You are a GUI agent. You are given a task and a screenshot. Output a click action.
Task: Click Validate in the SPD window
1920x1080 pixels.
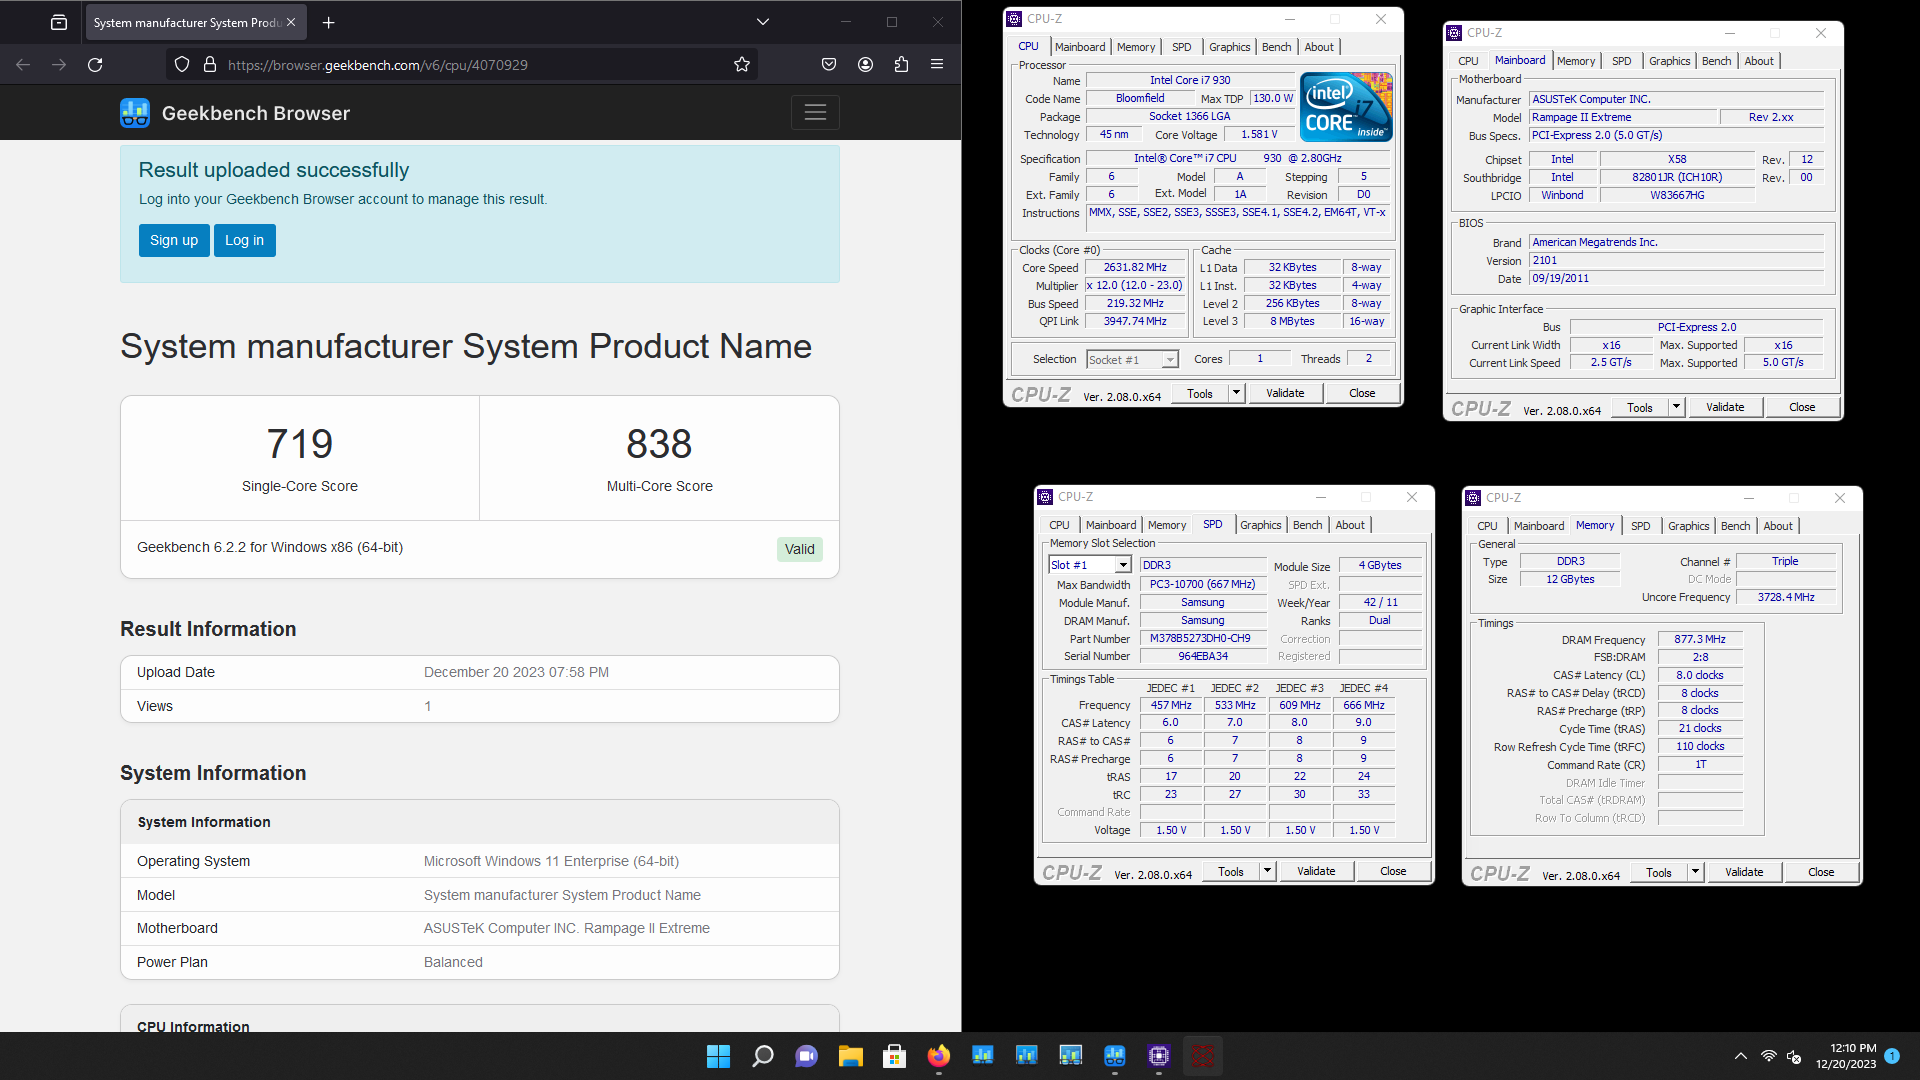click(1316, 872)
